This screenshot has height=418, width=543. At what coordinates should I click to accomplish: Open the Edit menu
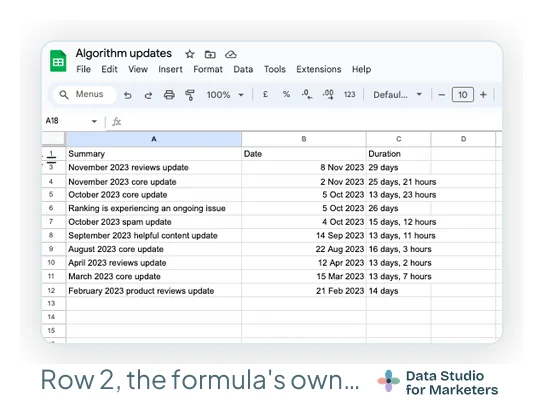[x=109, y=69]
